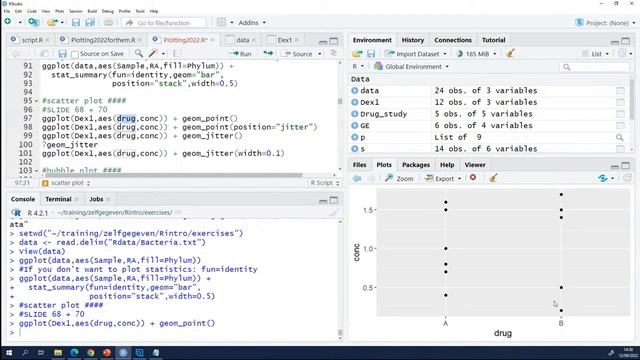Viewport: 640px width, 360px height.
Task: Open the Session menu
Action: (x=76, y=11)
